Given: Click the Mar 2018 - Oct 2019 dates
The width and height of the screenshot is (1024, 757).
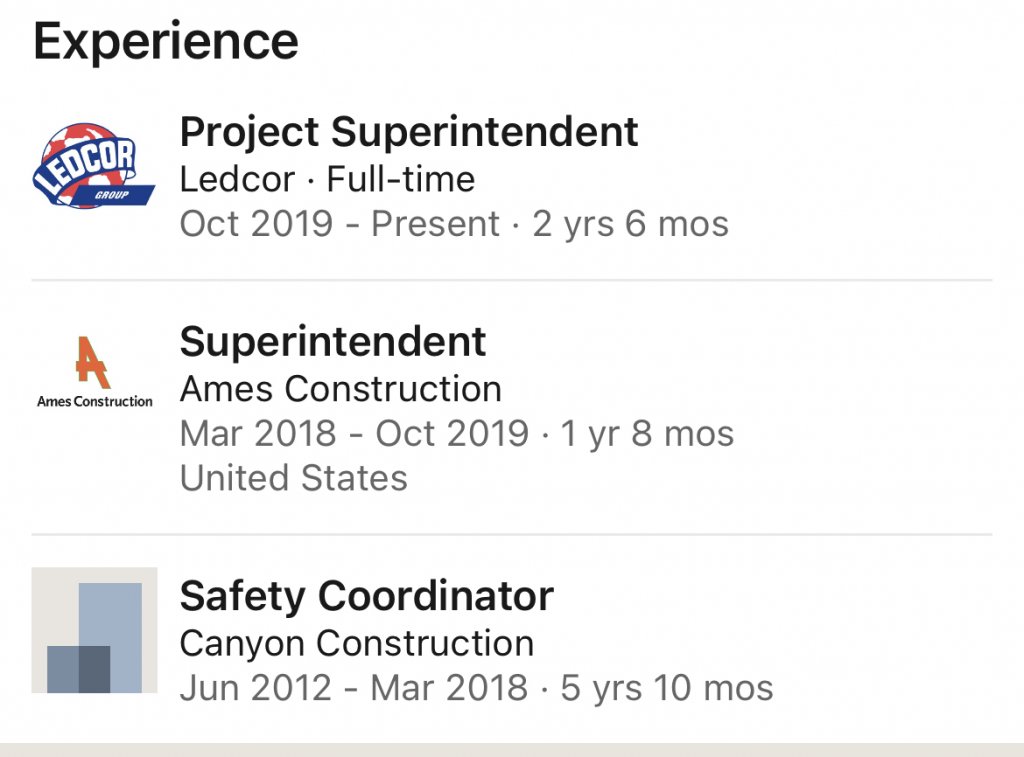Looking at the screenshot, I should 354,434.
